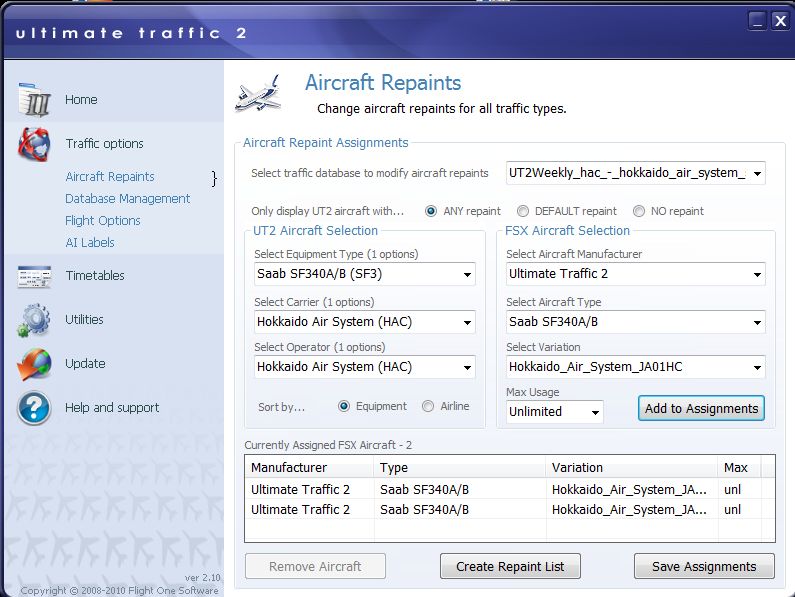Open Max Usage Unlimited dropdown

555,412
